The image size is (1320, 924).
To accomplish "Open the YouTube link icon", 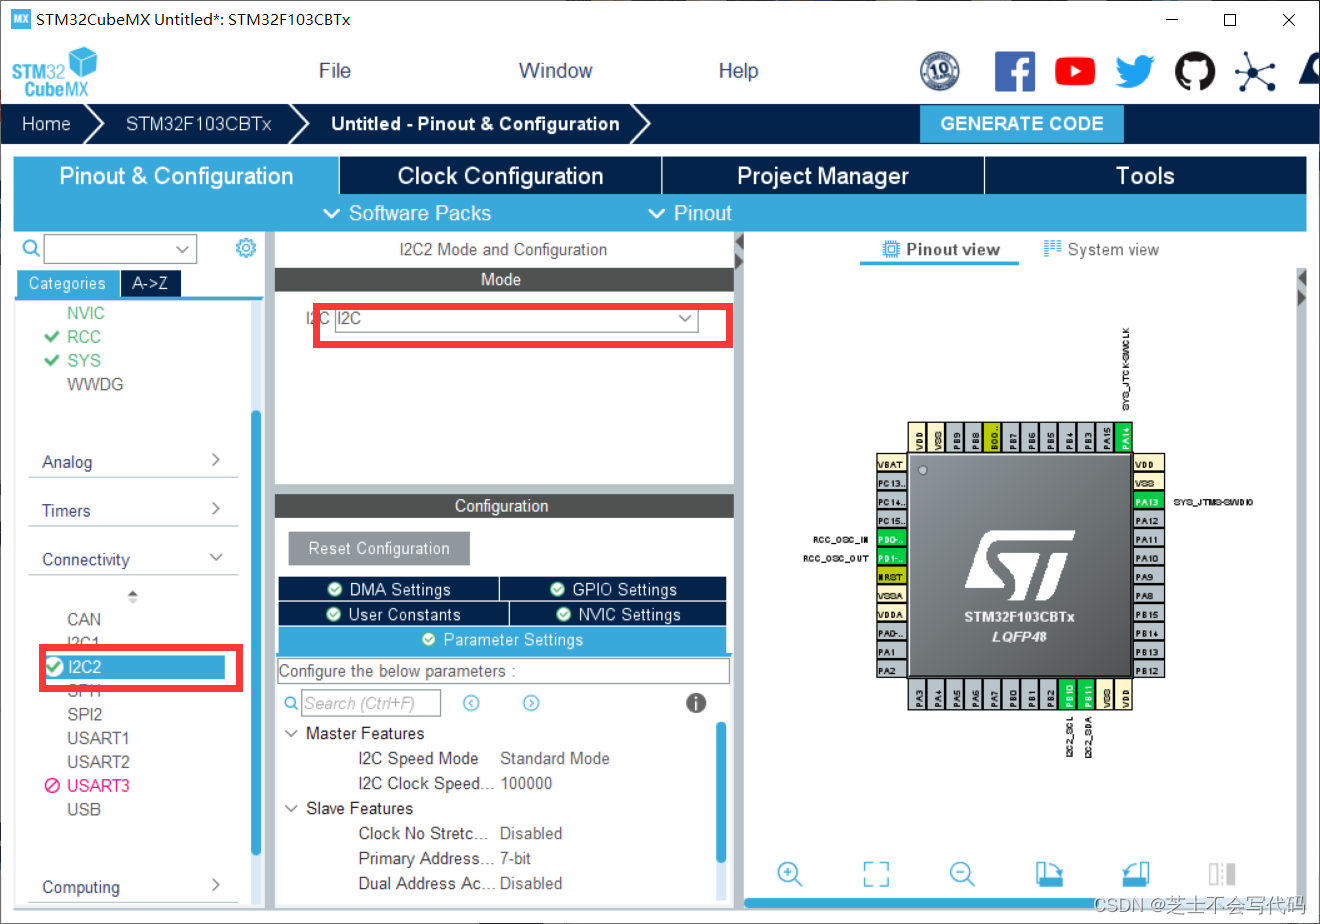I will point(1075,71).
